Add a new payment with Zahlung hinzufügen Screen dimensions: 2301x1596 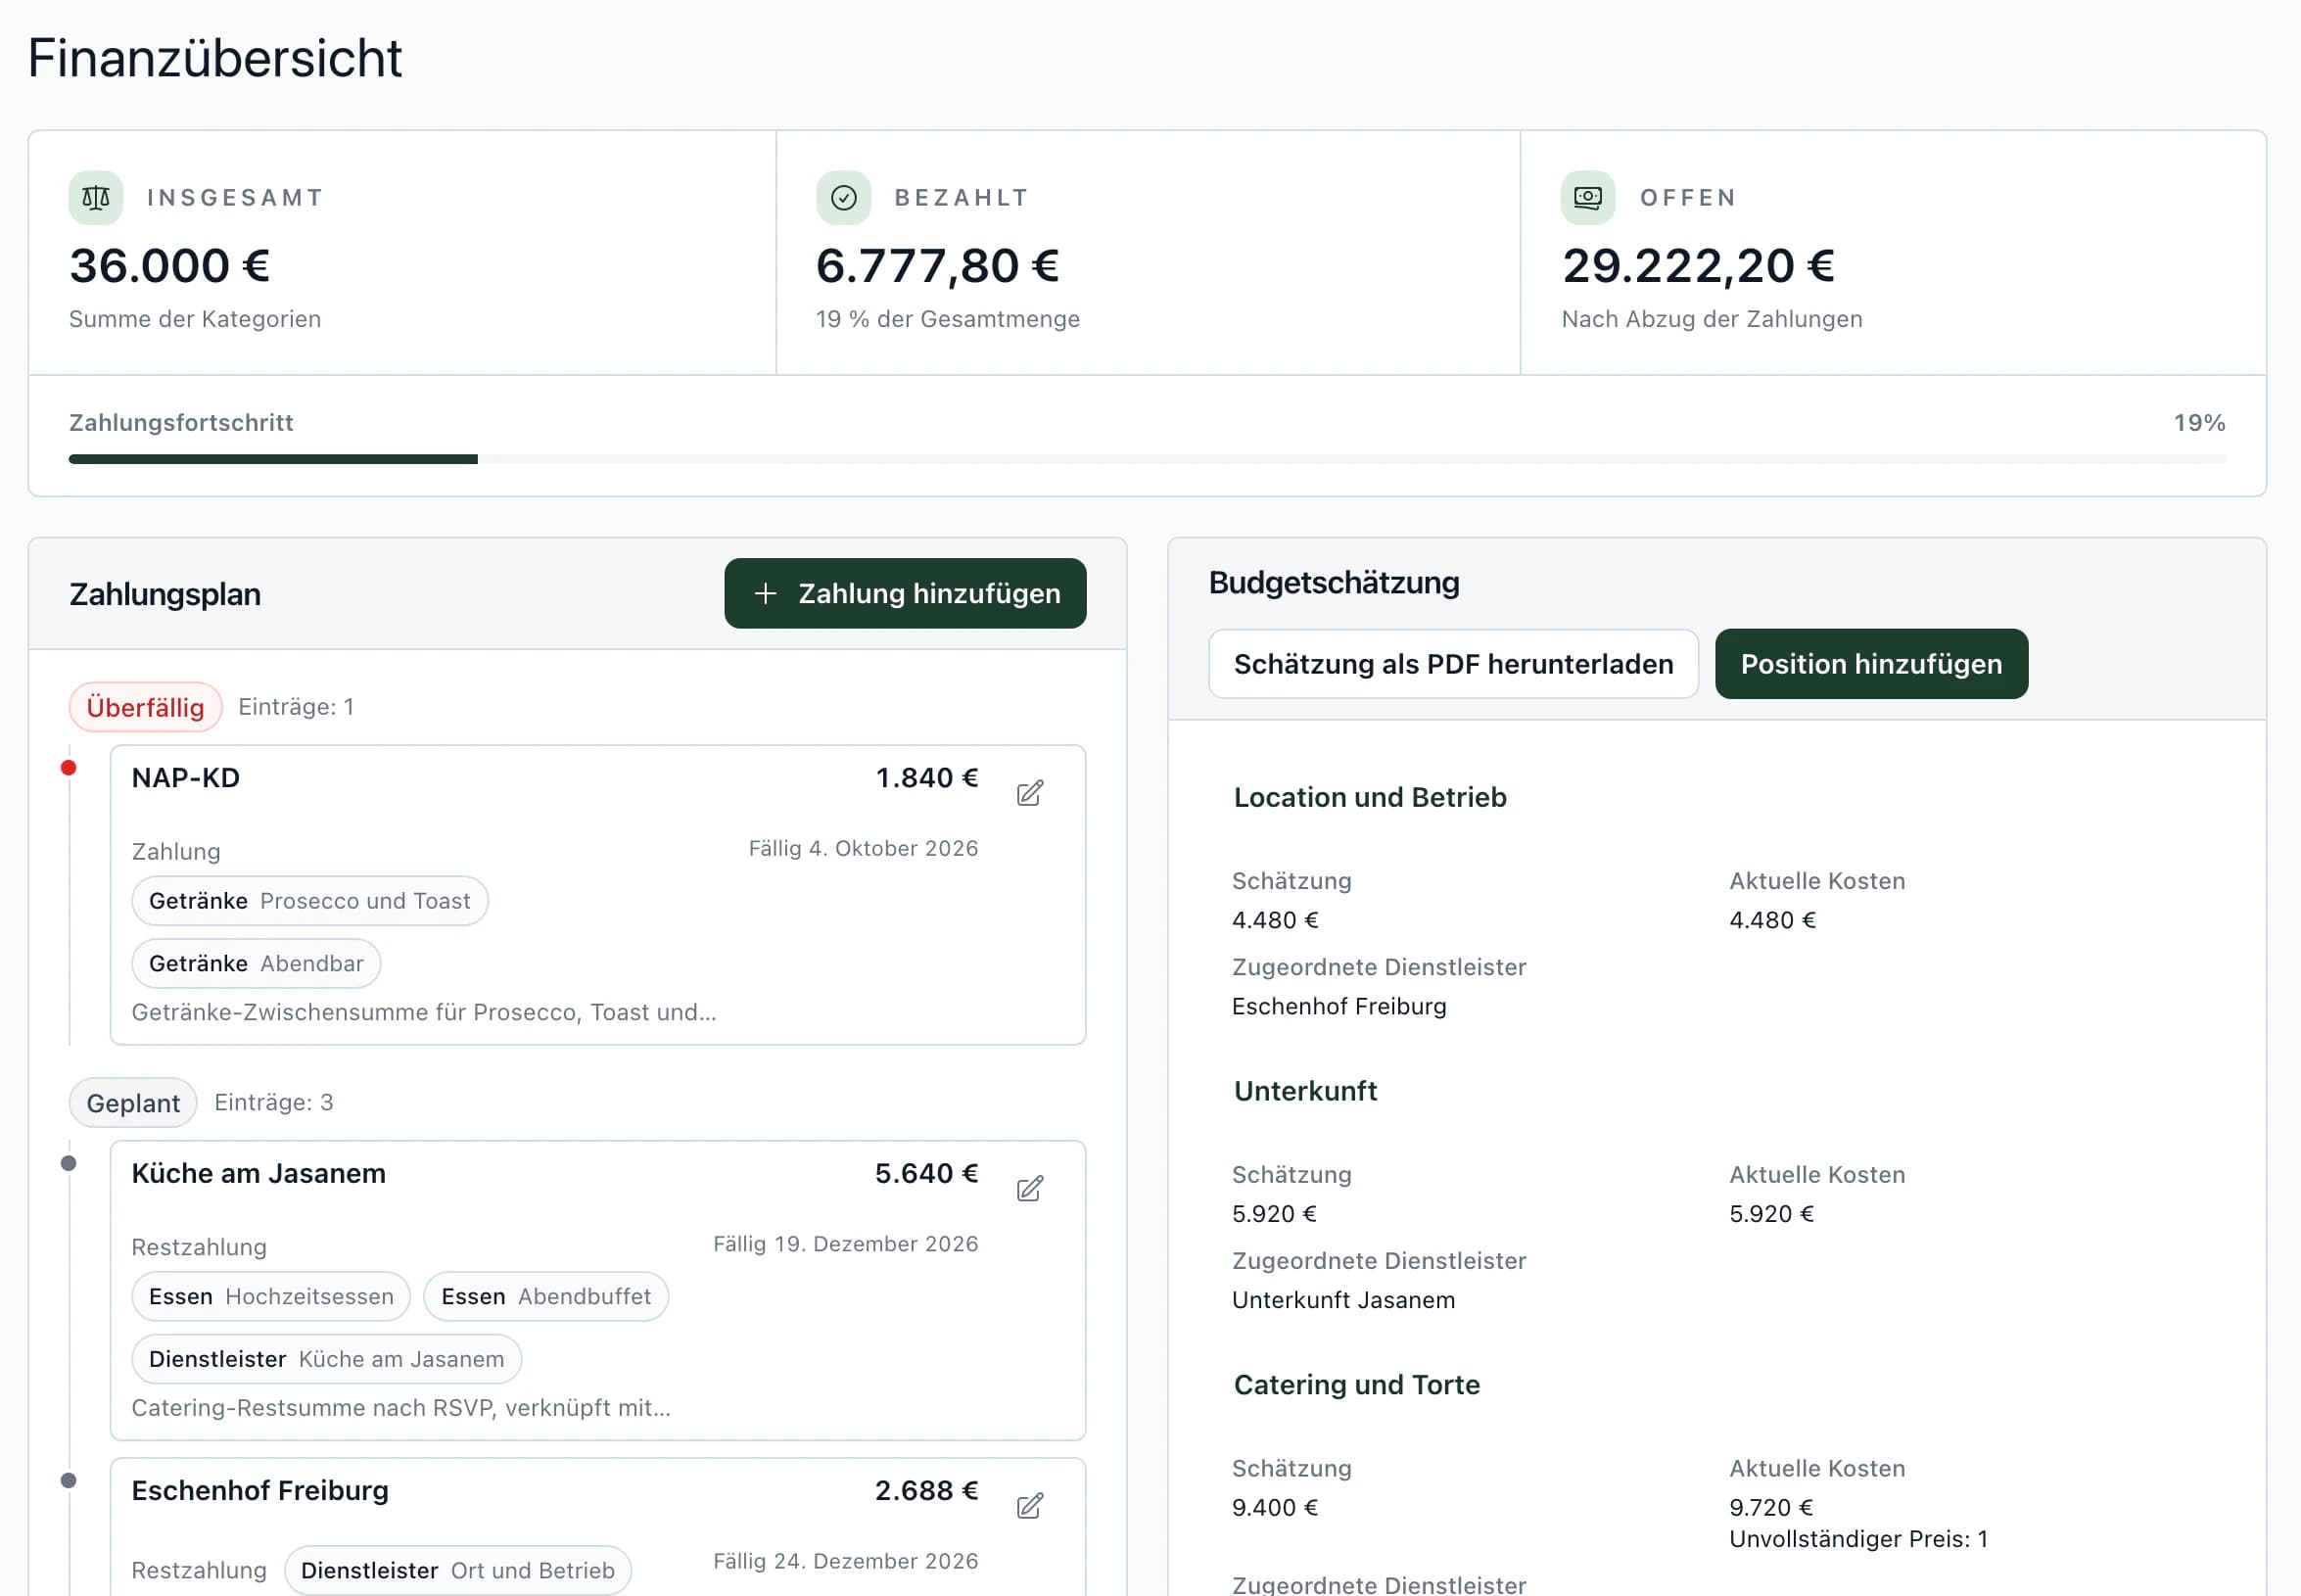905,593
